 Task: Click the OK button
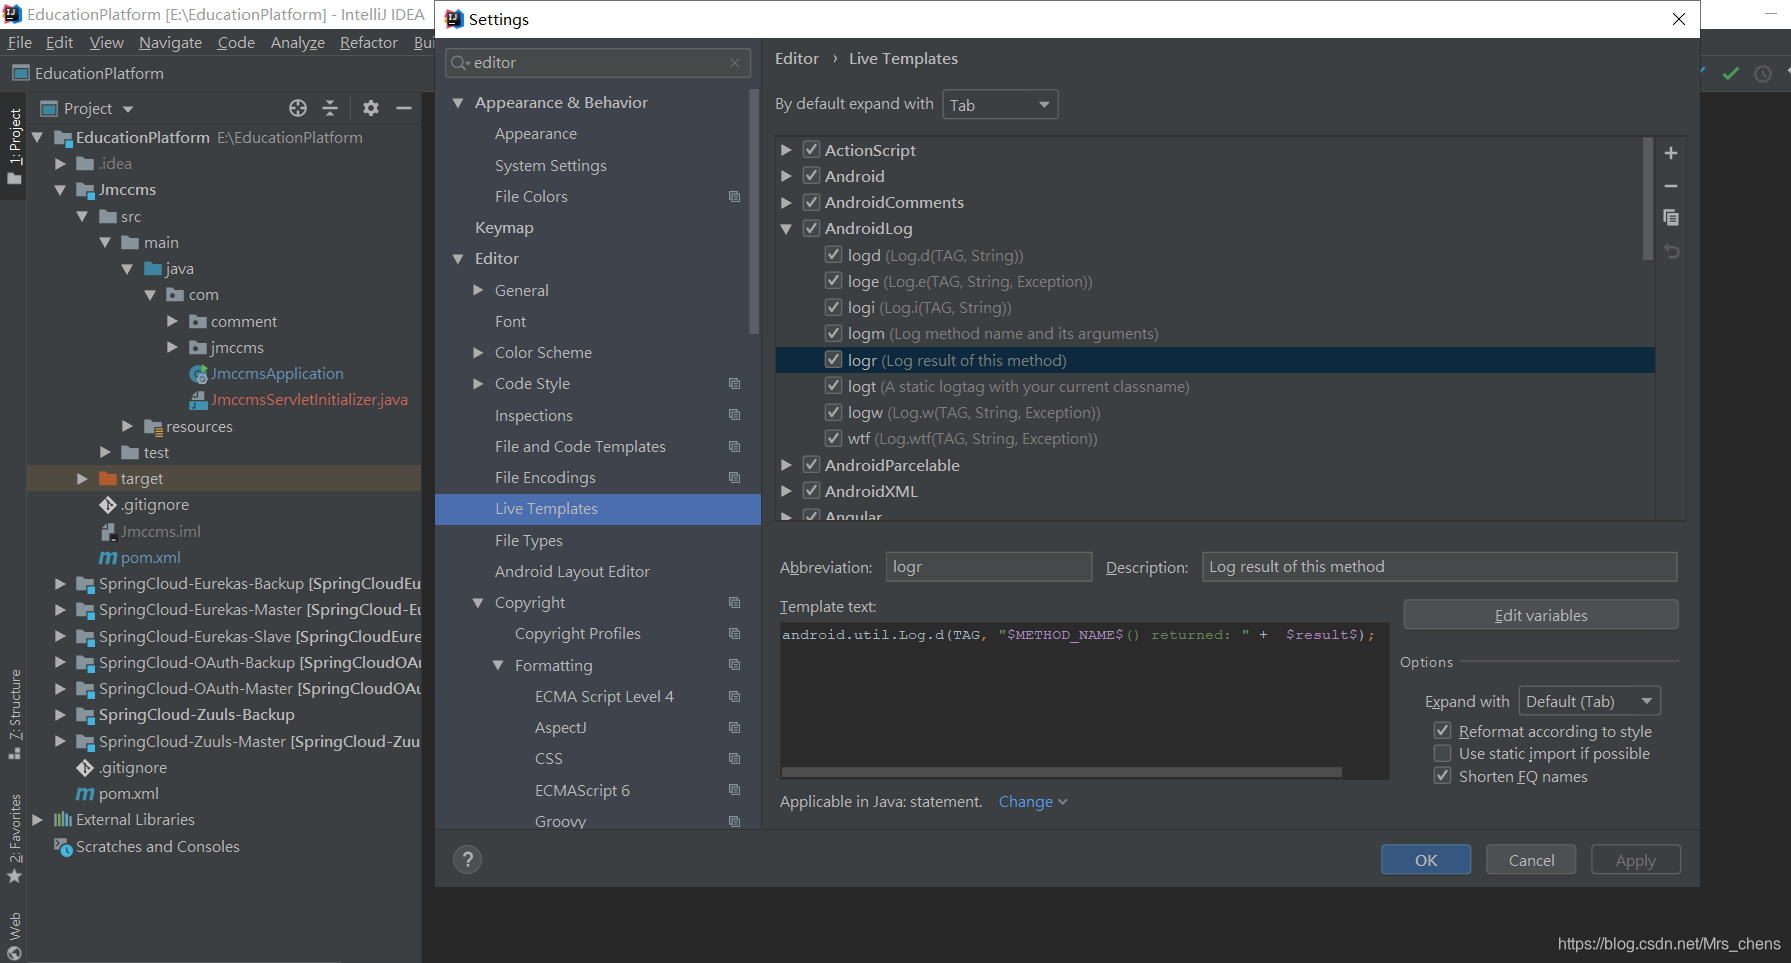click(1426, 860)
